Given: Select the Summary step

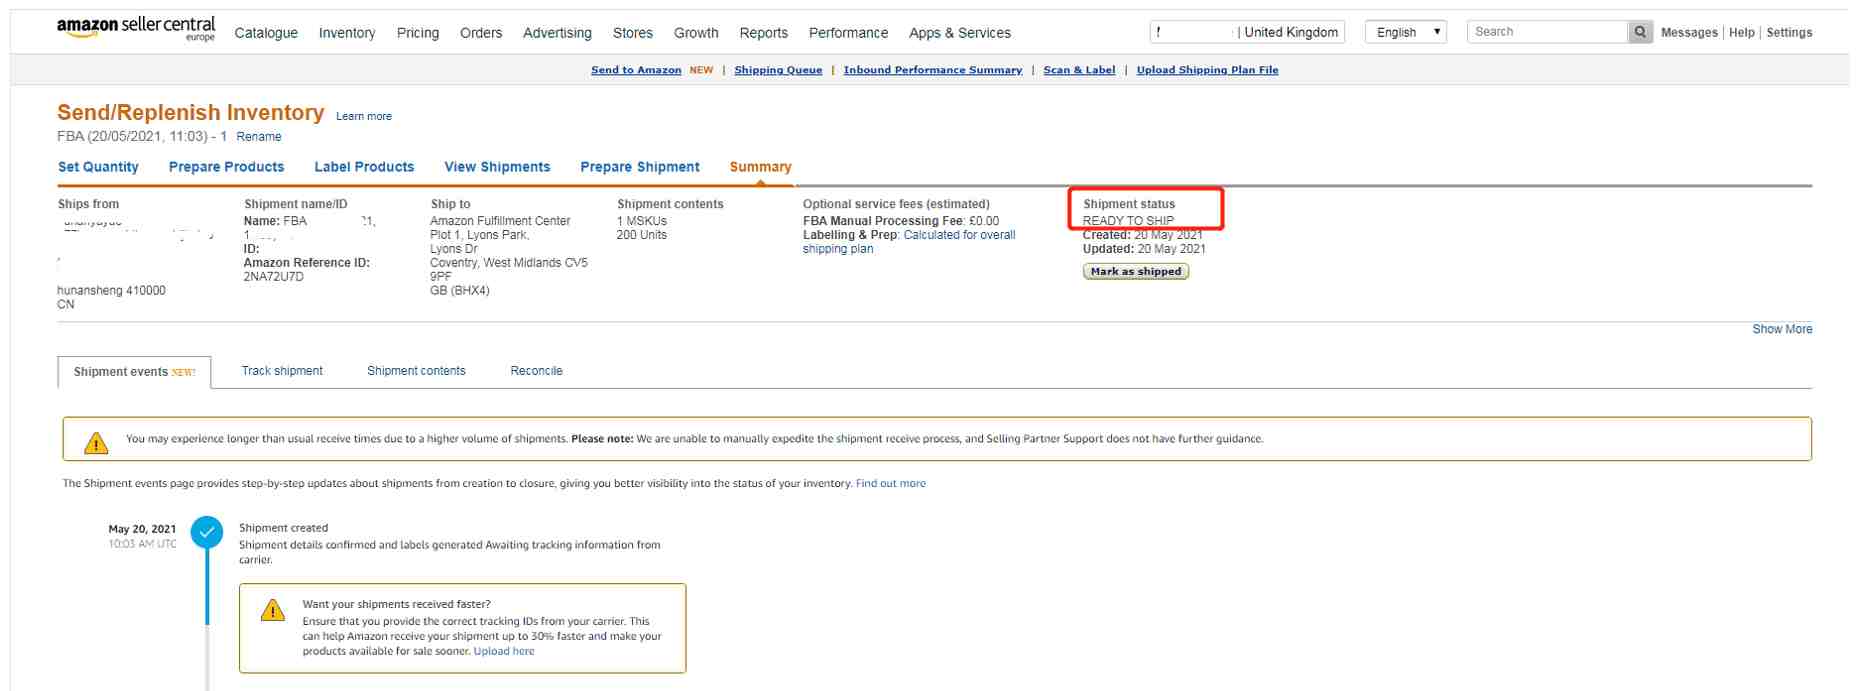Looking at the screenshot, I should click(x=760, y=167).
